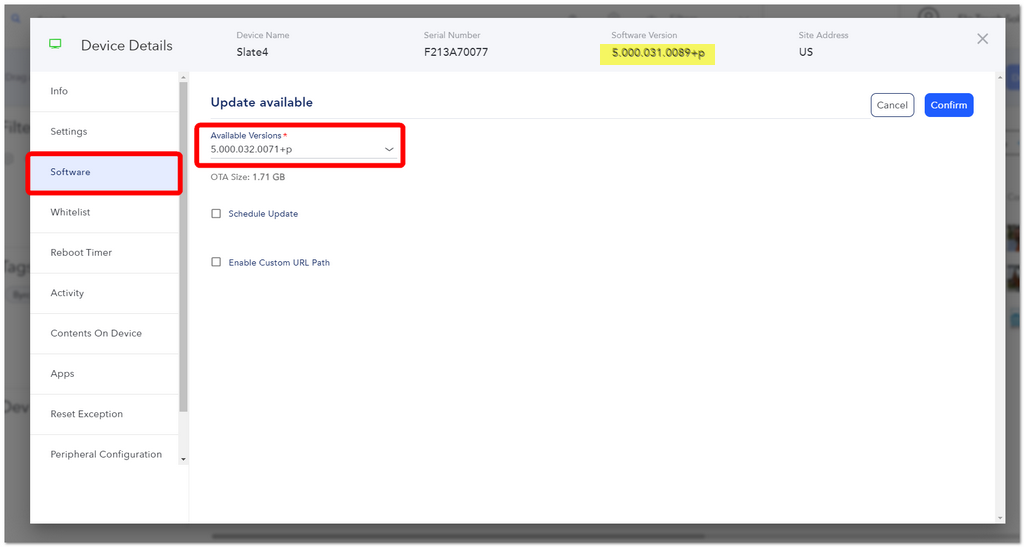View the Activity tab
This screenshot has height=547, width=1024.
[104, 293]
